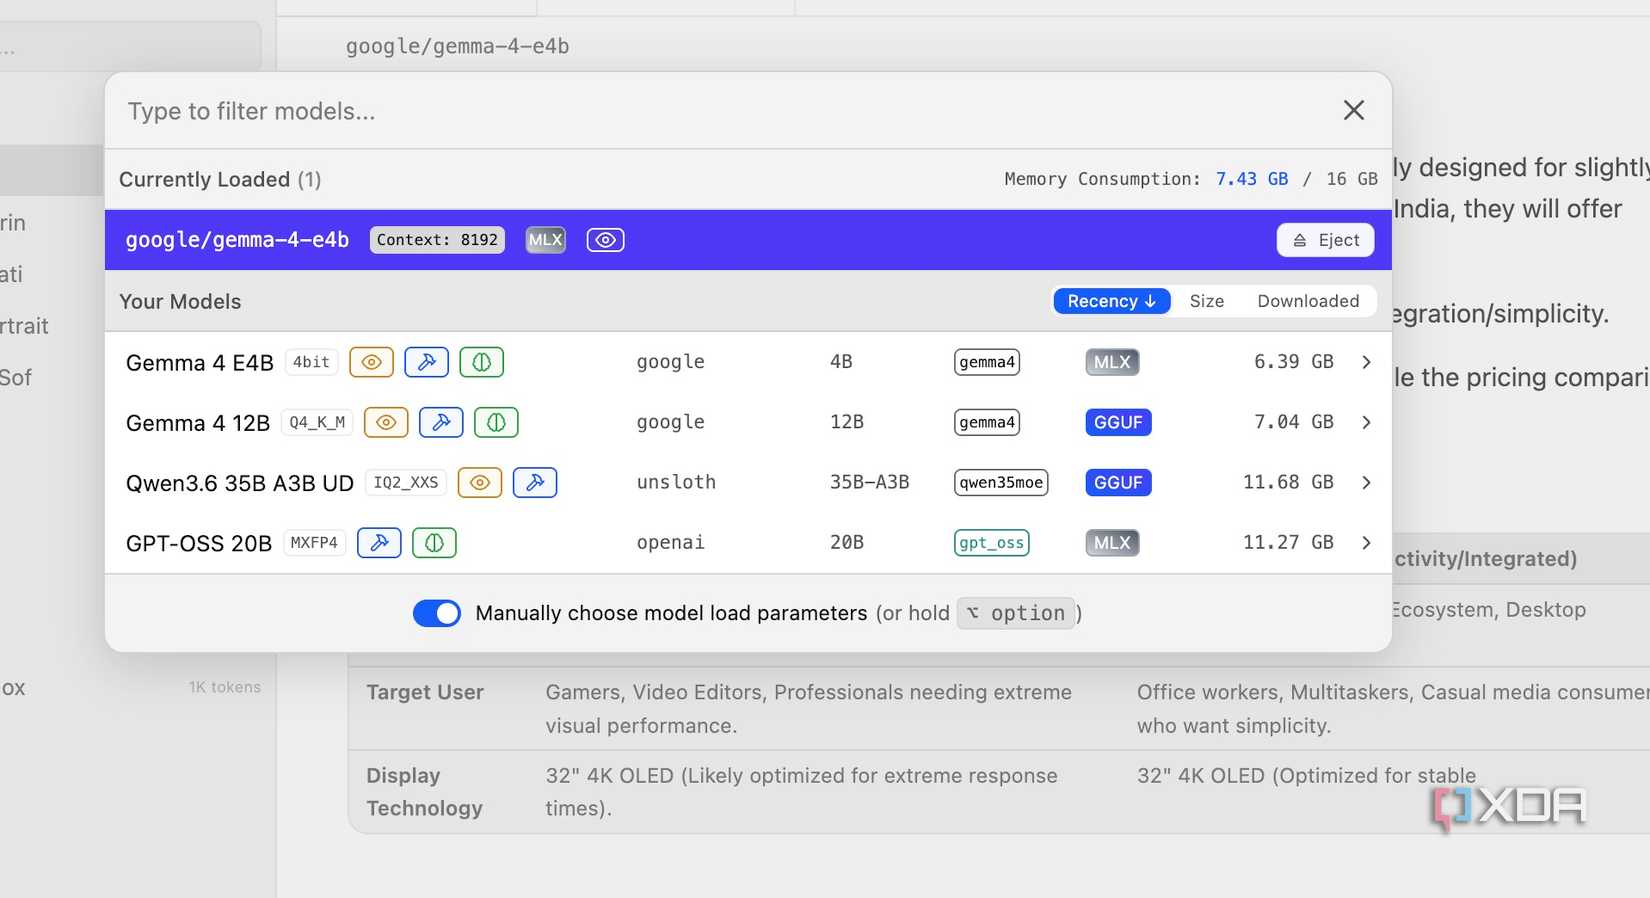1650x898 pixels.
Task: Click the gemma4 architecture tag on Gemma 4 E4B
Action: coord(987,362)
